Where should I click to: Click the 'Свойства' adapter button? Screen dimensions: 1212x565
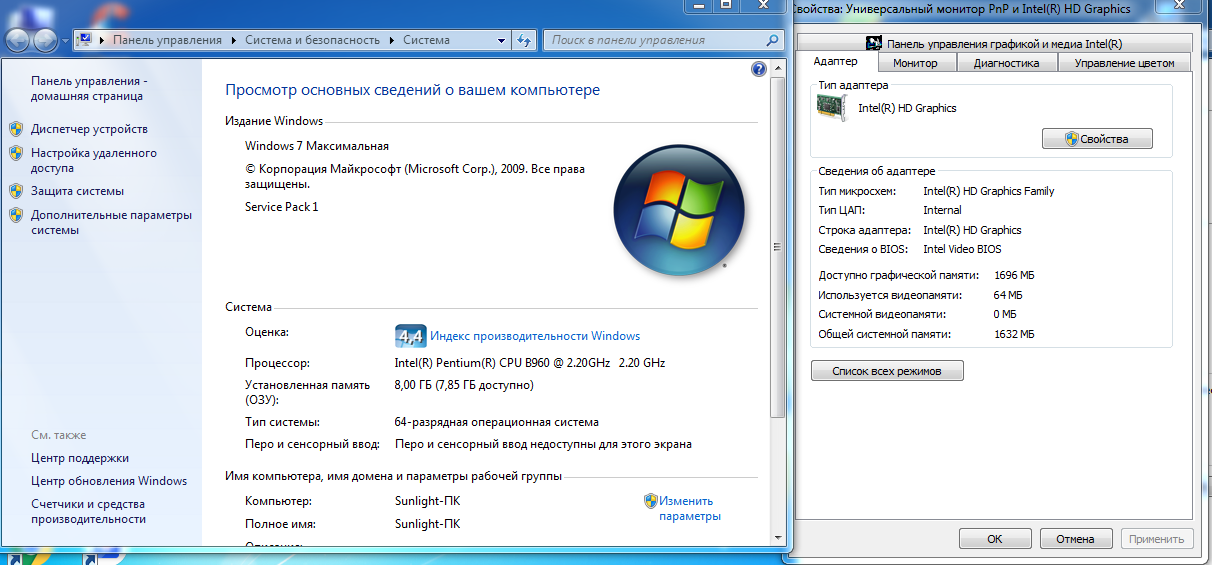1097,139
